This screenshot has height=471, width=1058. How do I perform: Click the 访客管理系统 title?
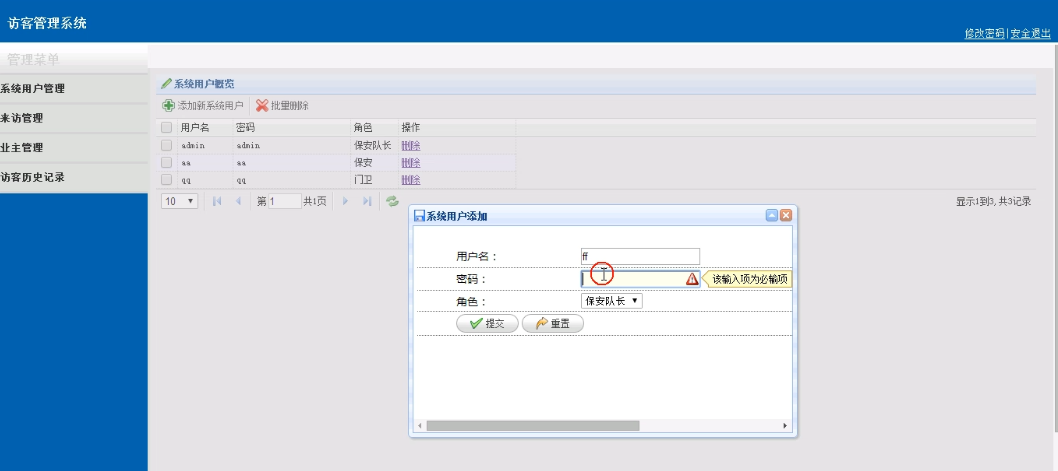tap(47, 23)
